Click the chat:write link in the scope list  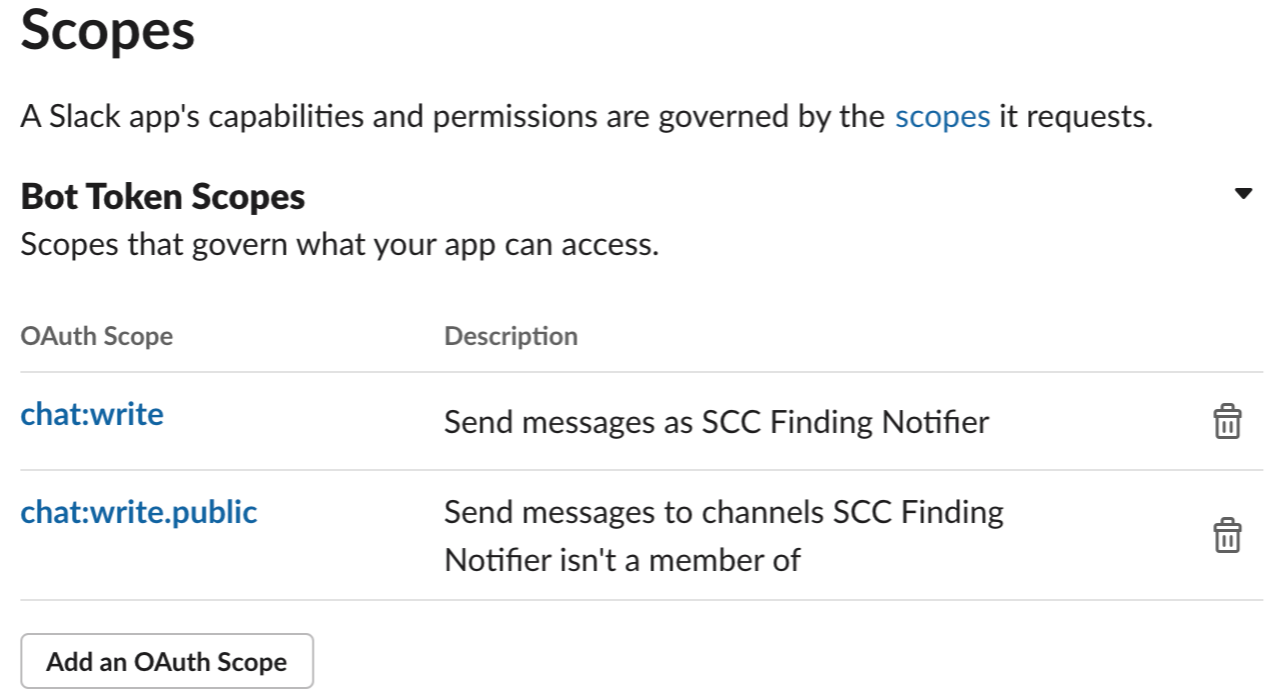(x=92, y=414)
